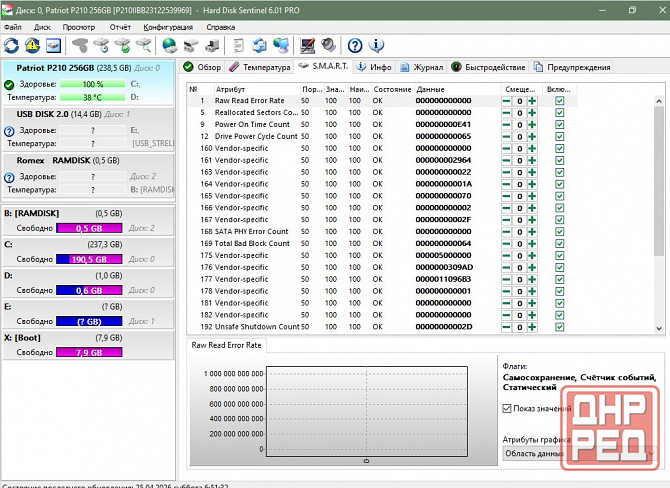
Task: Click minus offset for Reallocated Sectors Count
Action: point(506,113)
